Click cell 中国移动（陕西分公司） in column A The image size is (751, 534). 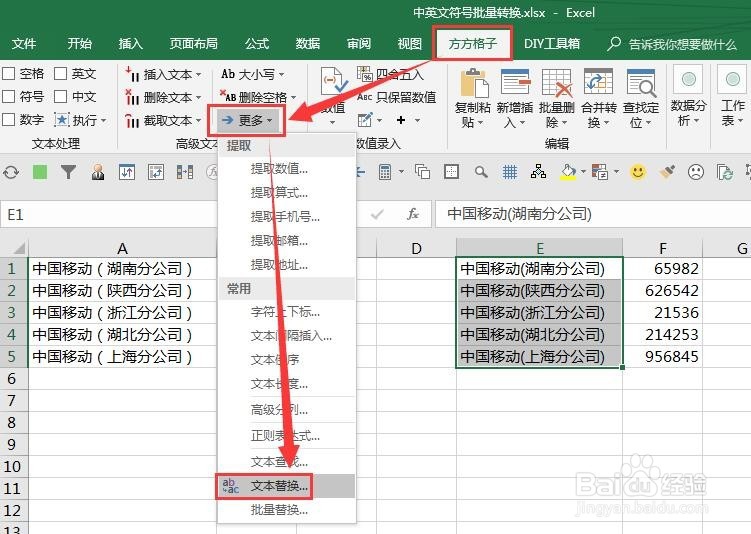click(123, 290)
